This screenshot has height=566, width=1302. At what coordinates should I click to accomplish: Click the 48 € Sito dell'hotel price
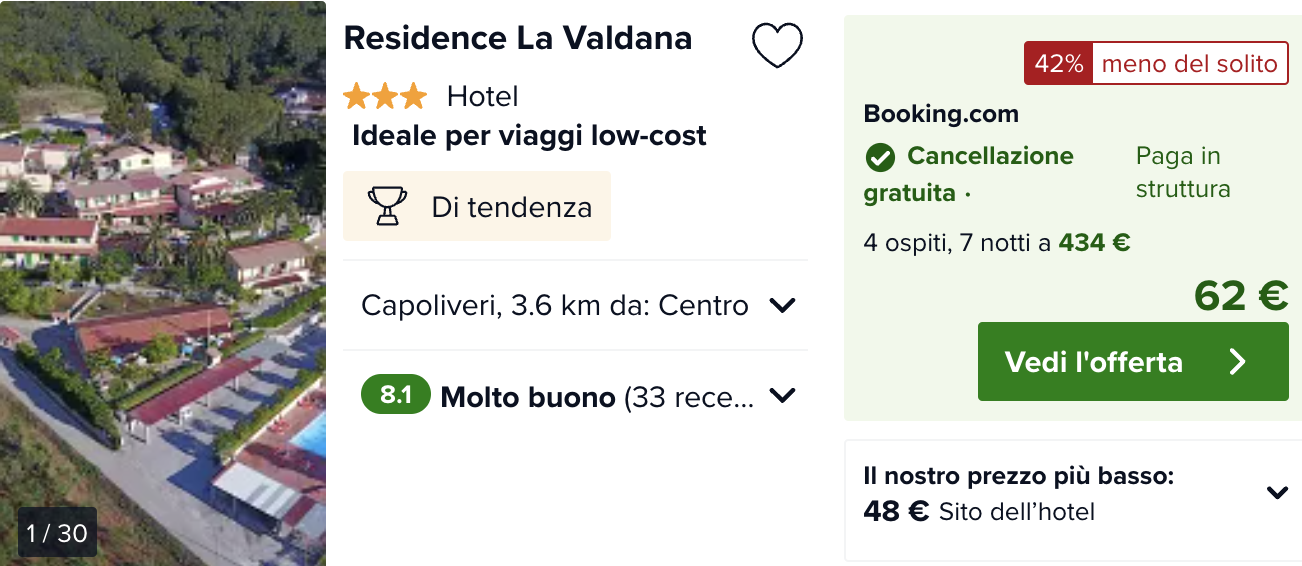click(979, 512)
